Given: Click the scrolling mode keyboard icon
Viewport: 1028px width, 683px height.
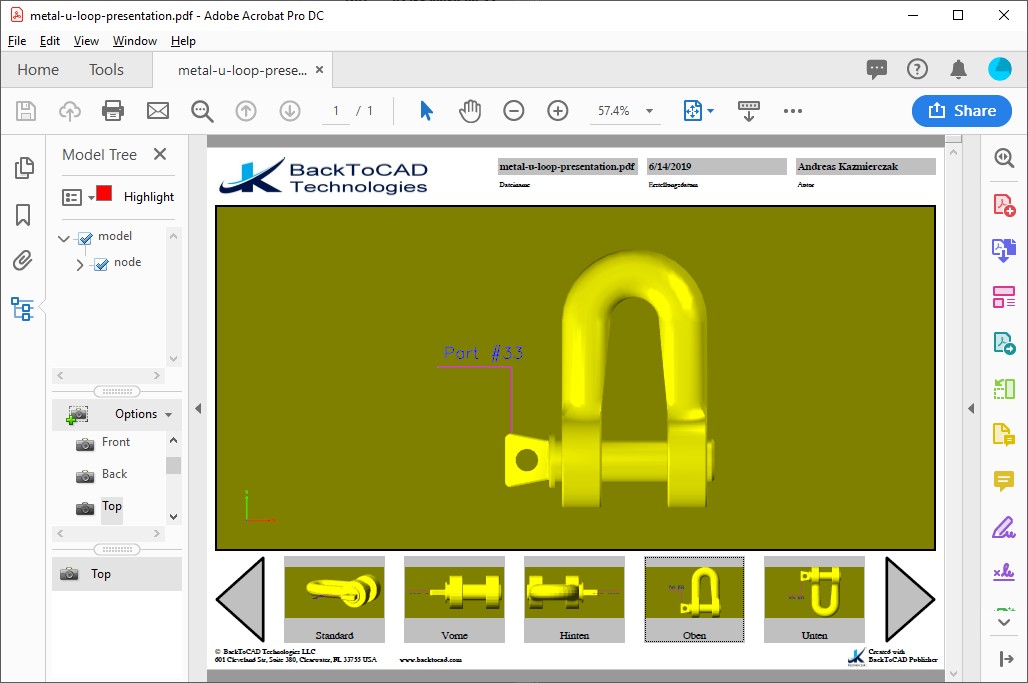Looking at the screenshot, I should point(749,111).
